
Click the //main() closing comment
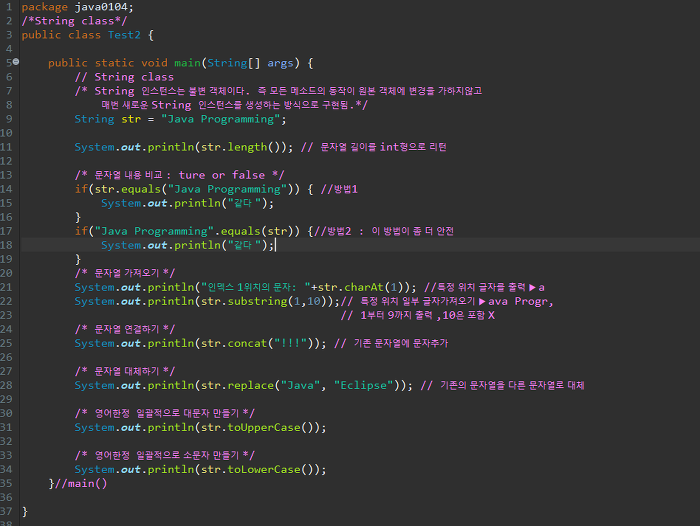click(81, 484)
